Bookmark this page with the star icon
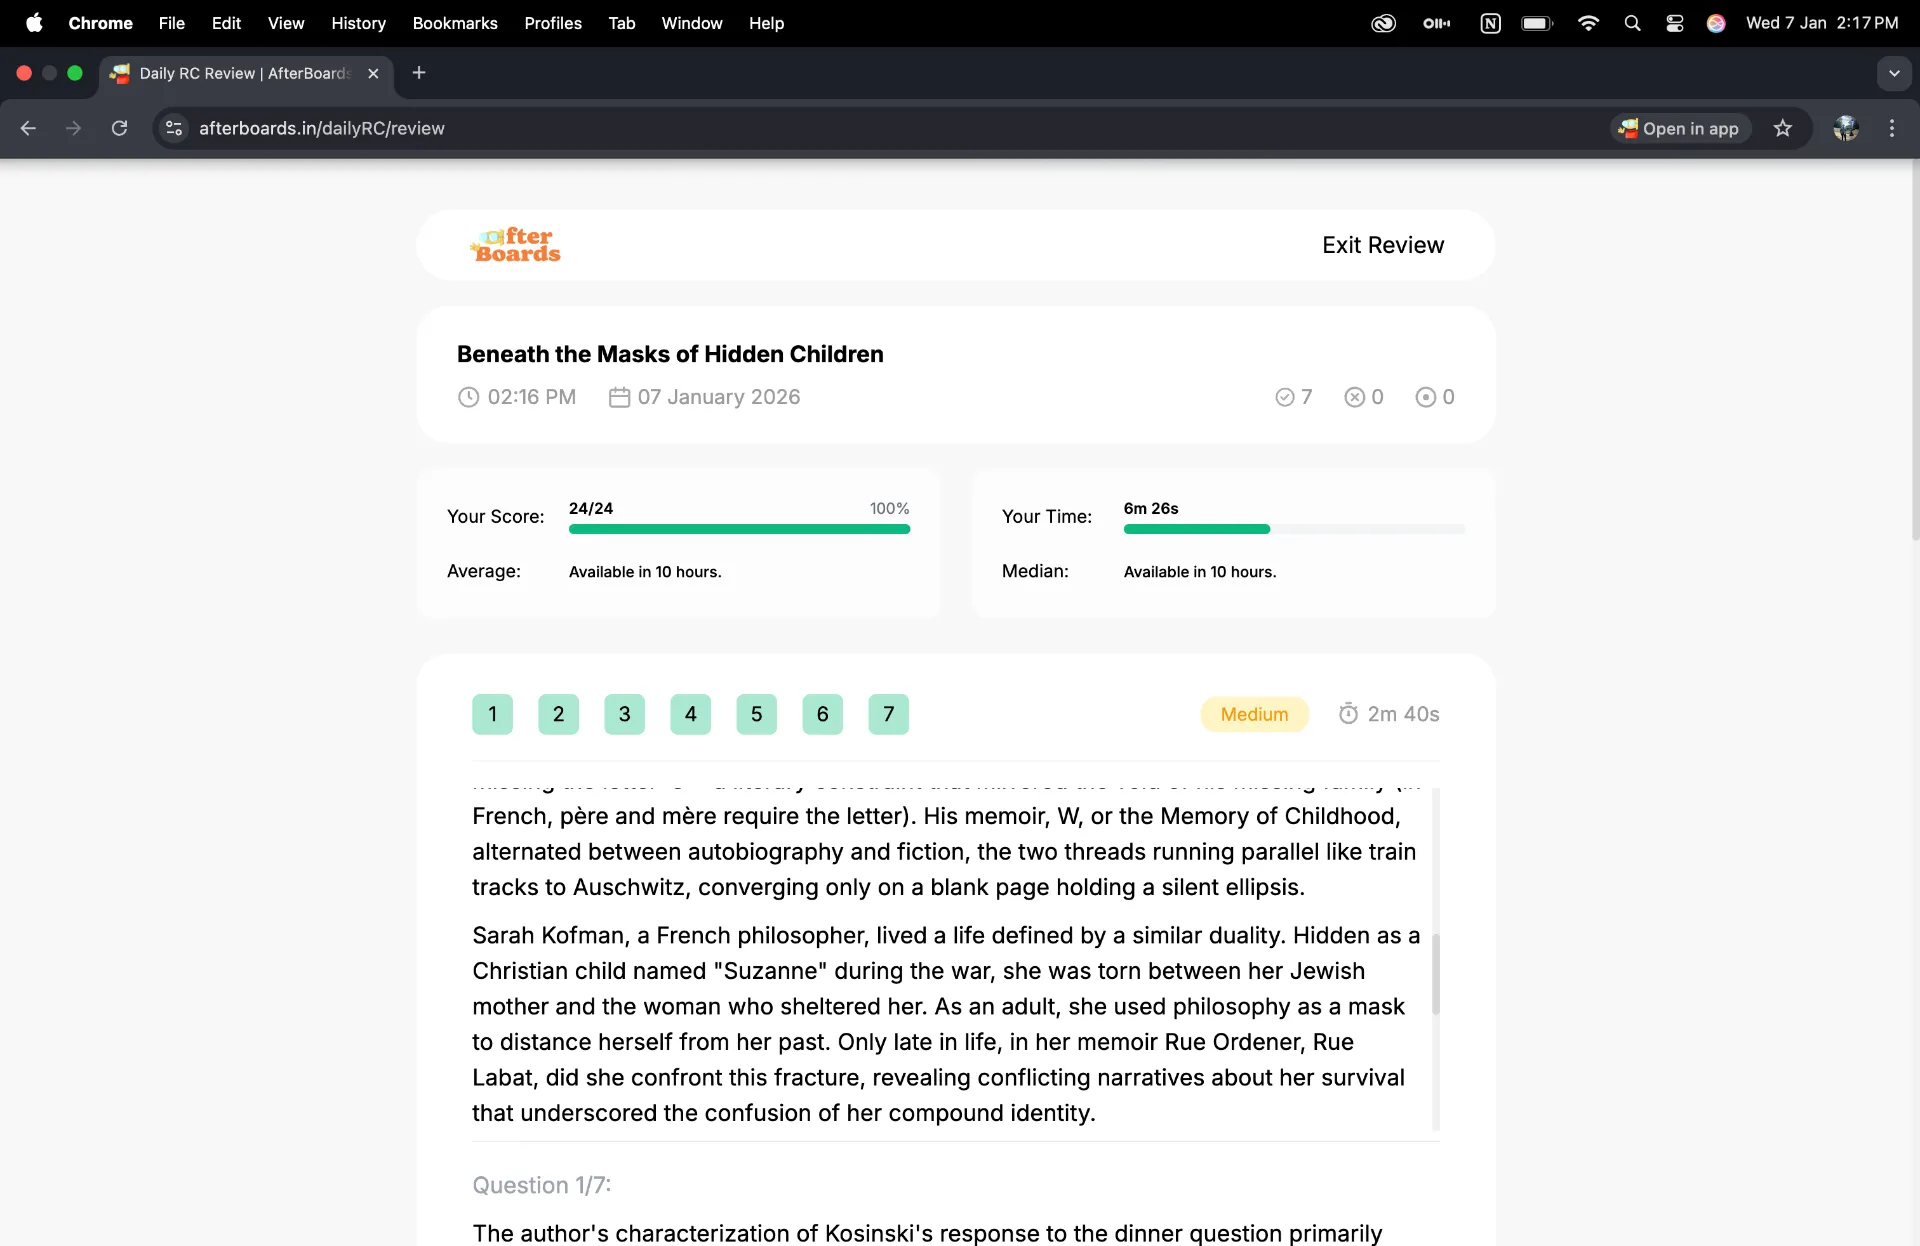Screen dimensions: 1920x1246 click(x=1782, y=128)
